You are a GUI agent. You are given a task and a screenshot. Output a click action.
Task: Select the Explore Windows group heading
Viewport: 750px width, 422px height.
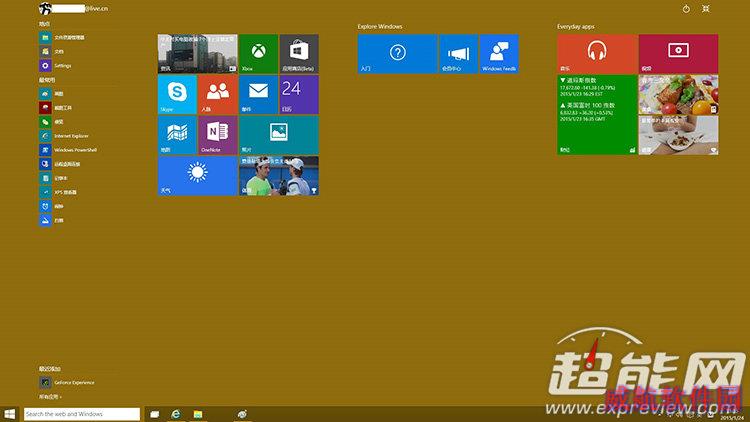380,27
